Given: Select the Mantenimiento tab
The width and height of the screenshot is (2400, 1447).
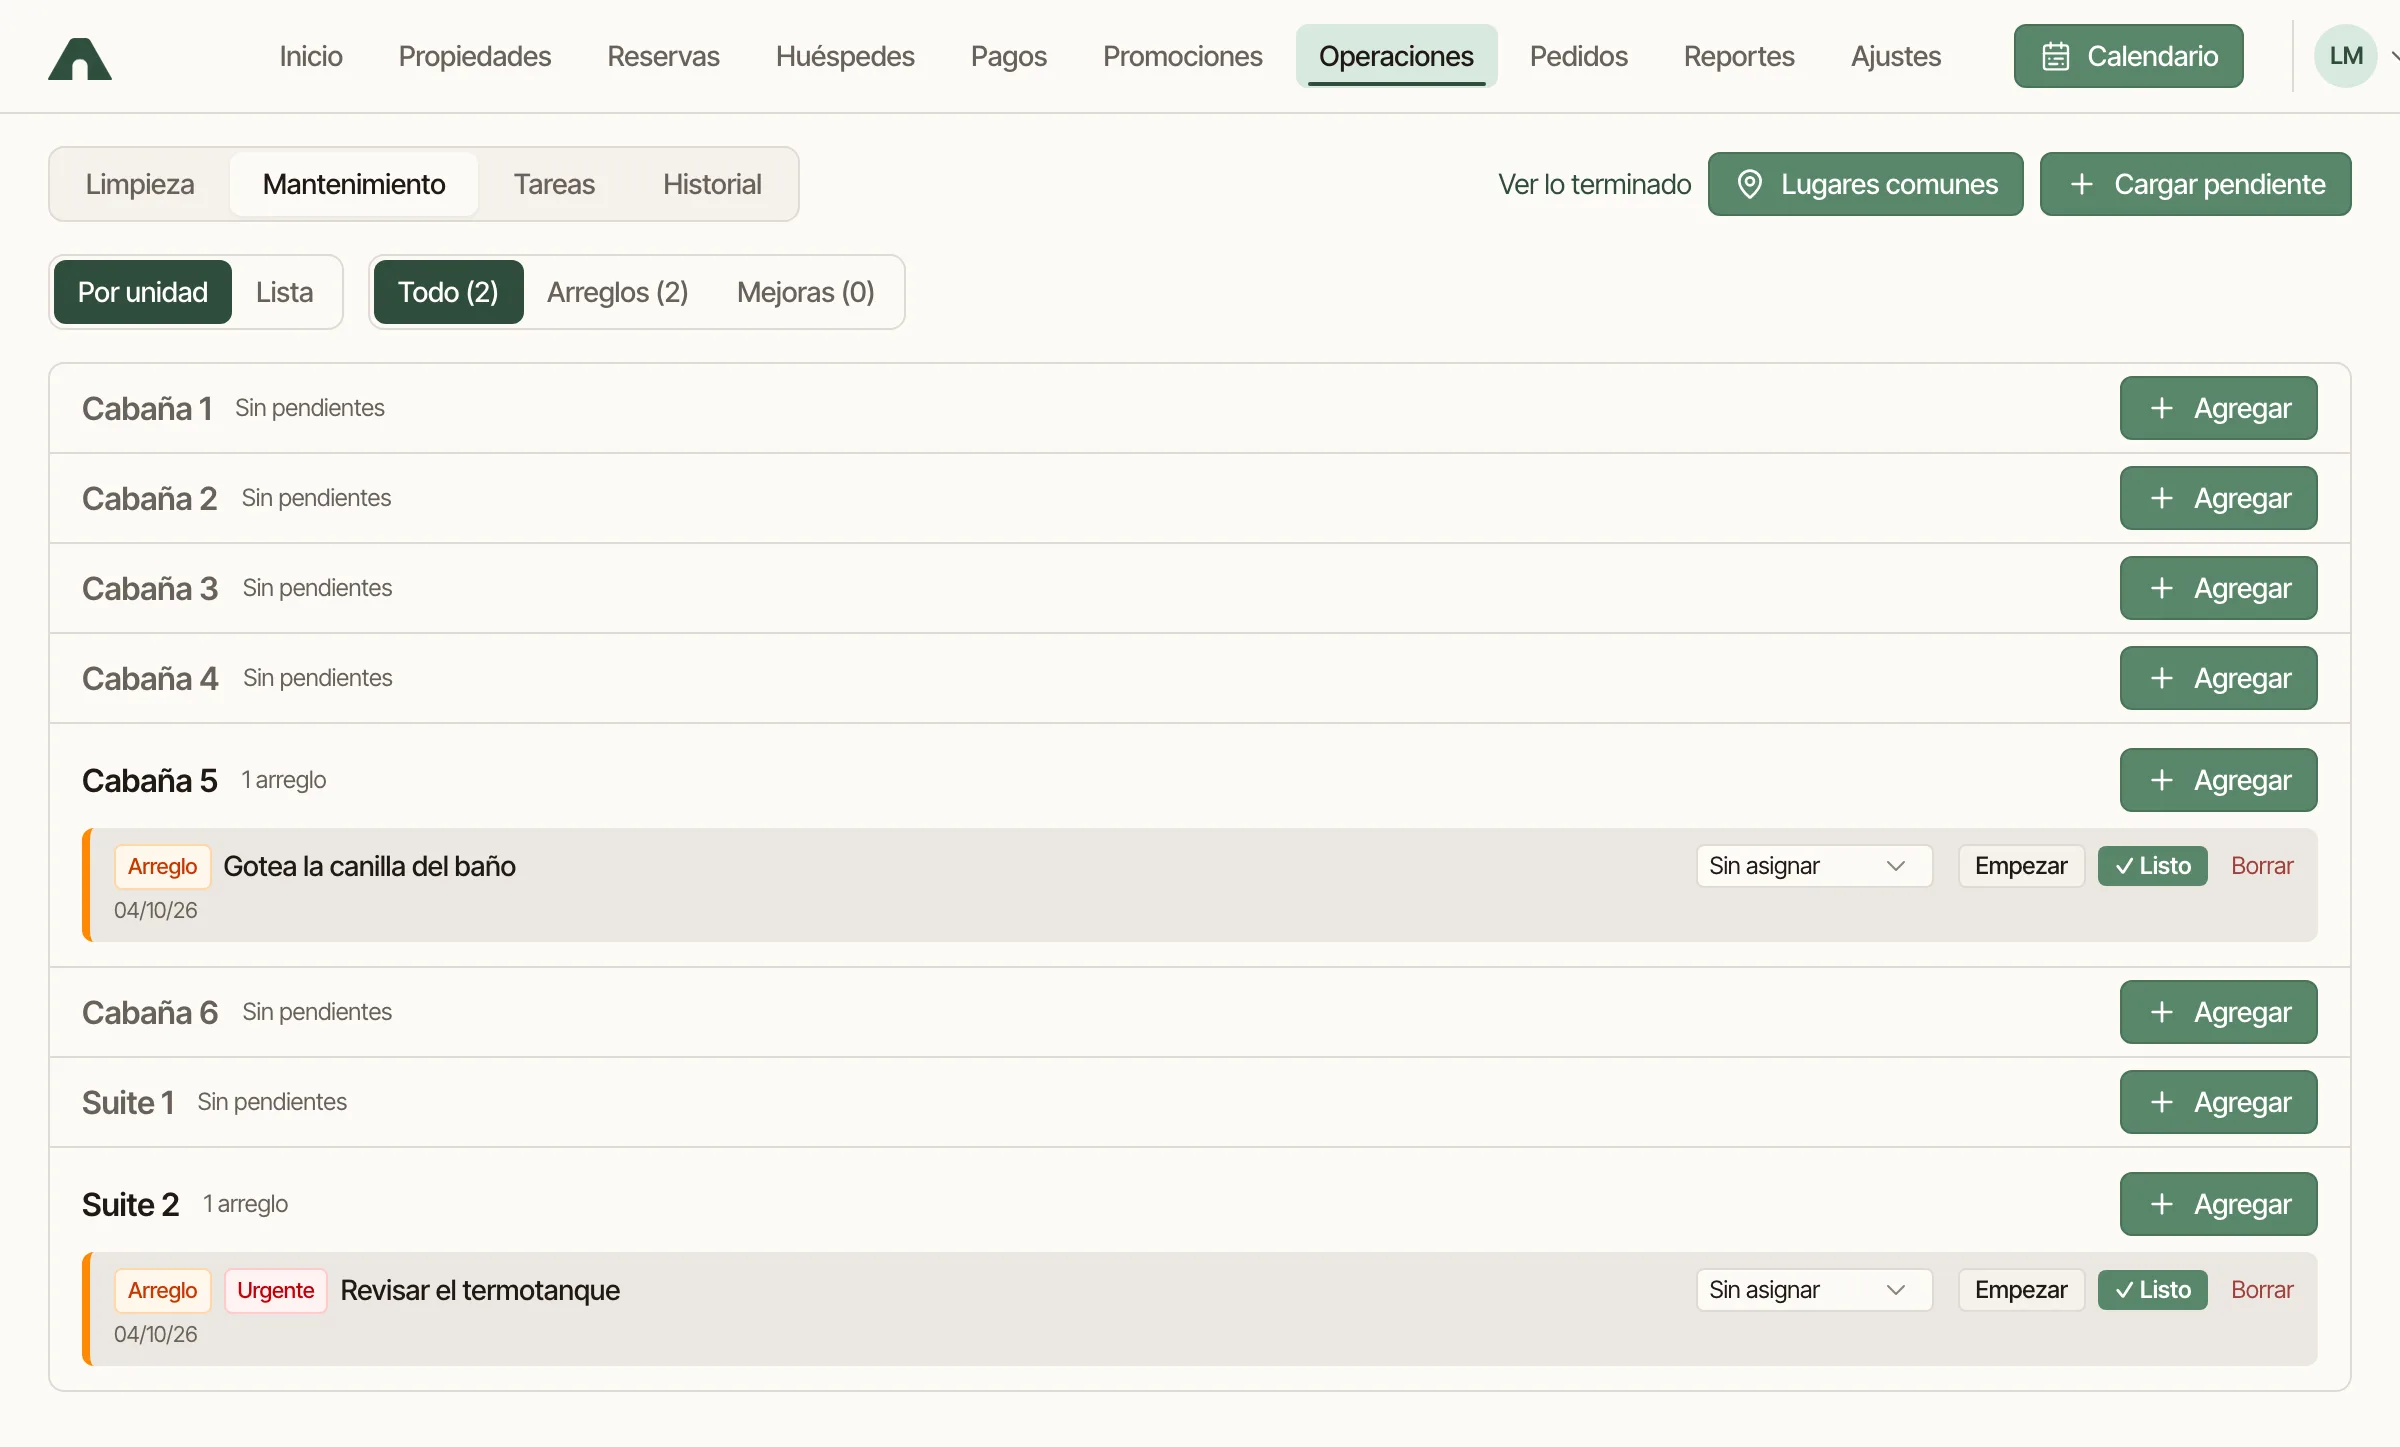Looking at the screenshot, I should click(354, 184).
